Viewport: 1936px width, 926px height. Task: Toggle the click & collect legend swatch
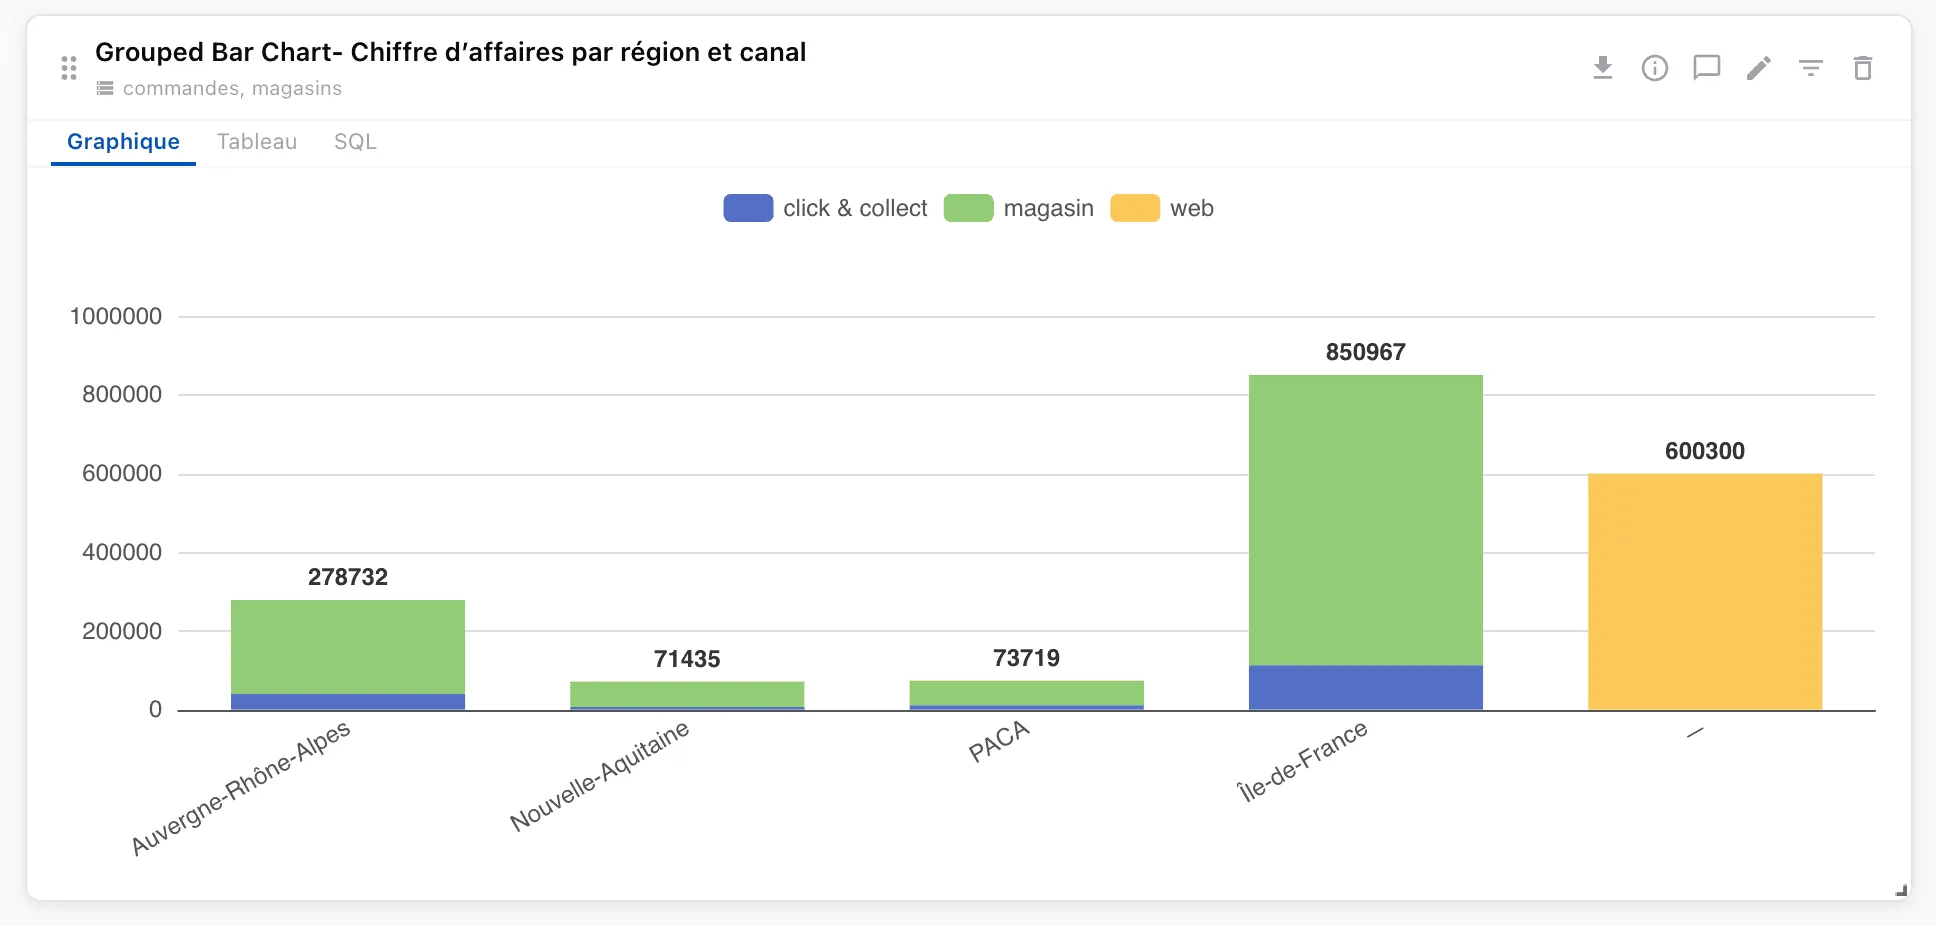tap(748, 208)
